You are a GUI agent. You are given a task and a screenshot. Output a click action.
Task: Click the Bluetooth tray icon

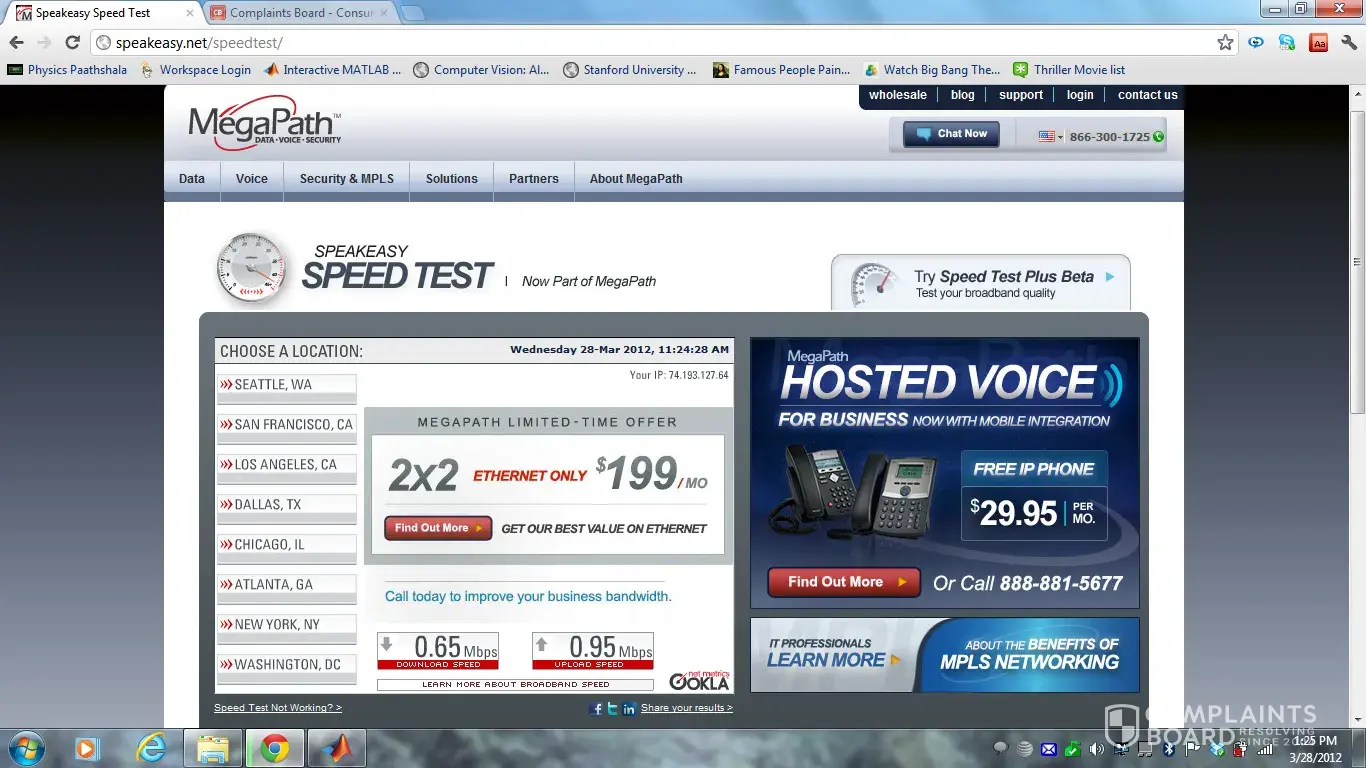tap(1169, 749)
